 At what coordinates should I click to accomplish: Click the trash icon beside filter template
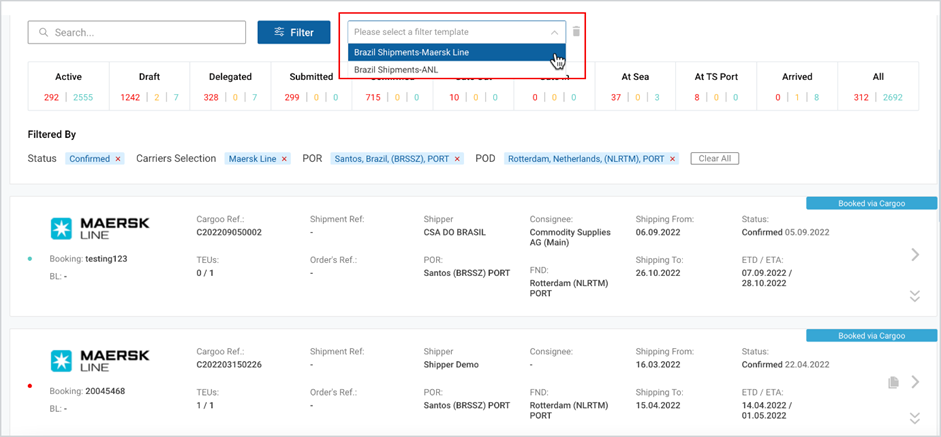(576, 32)
